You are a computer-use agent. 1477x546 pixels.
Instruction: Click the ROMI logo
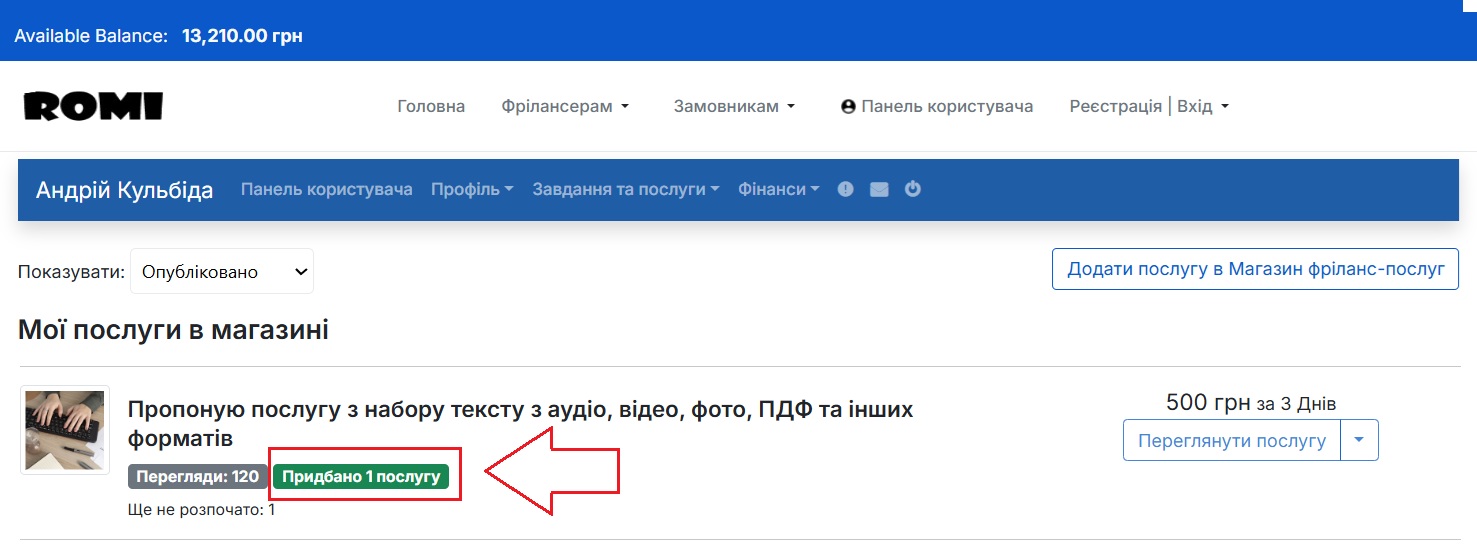coord(93,106)
